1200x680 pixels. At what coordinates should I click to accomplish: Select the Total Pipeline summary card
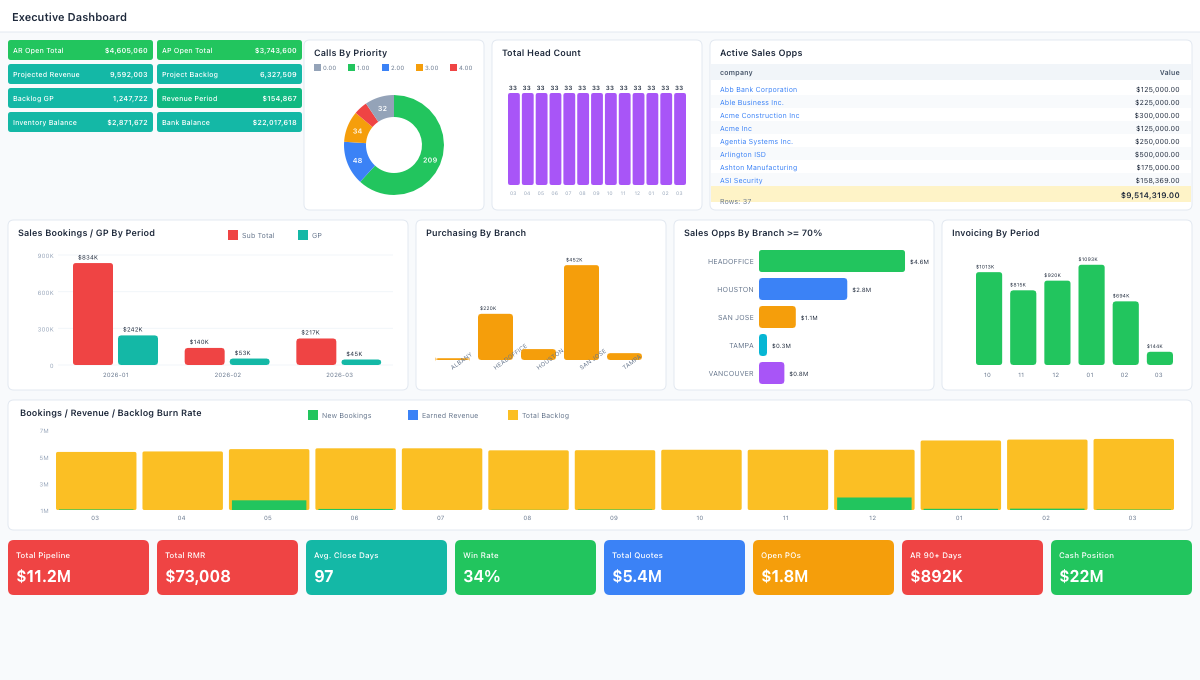click(x=80, y=567)
